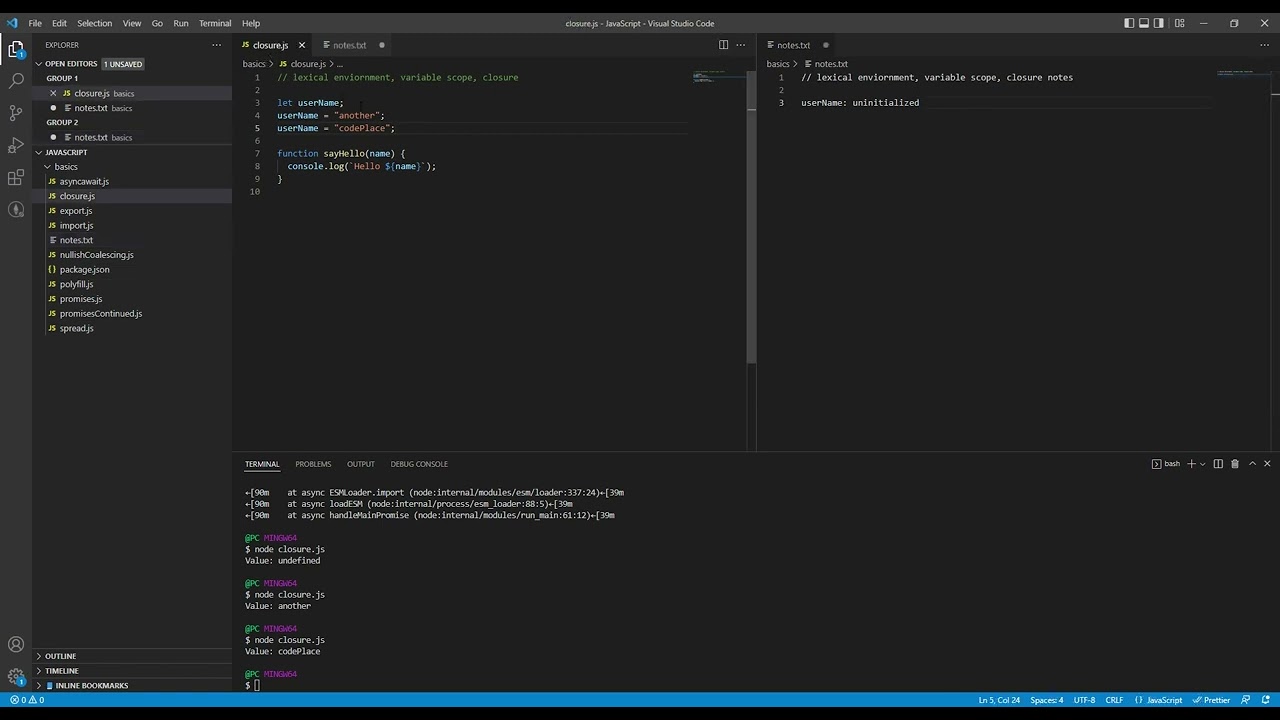Switch to the notes.txt tab in left group
This screenshot has width=1280, height=720.
point(349,45)
